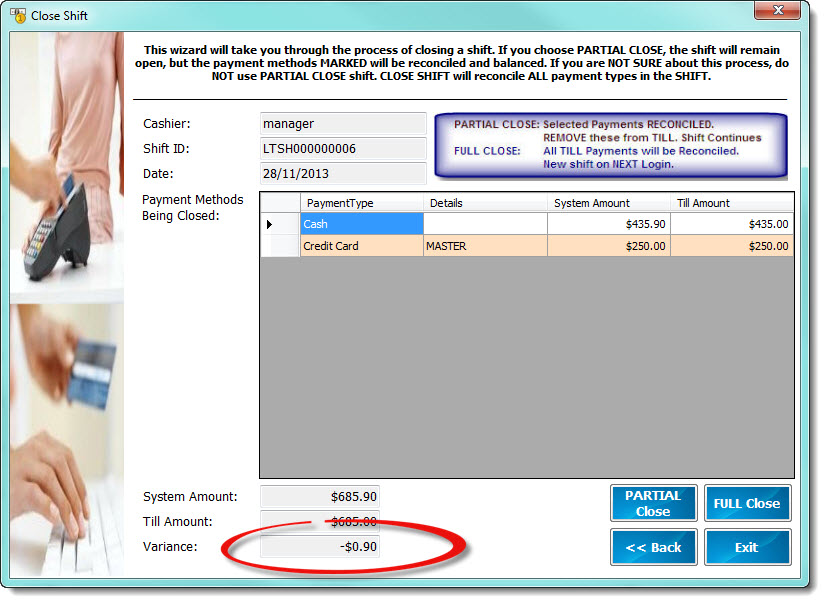
Task: Click the MASTER details cell
Action: click(x=485, y=246)
